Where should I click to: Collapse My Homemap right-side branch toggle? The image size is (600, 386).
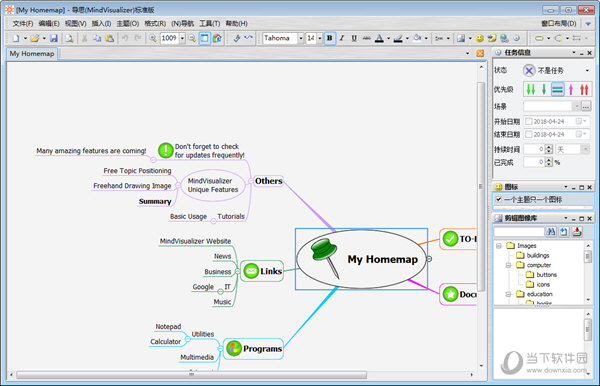tap(429, 259)
